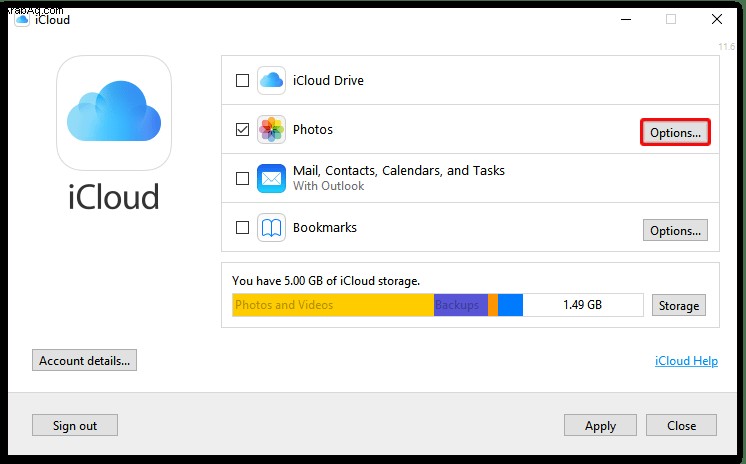Enable the Bookmarks checkbox
Screen dimensions: 746x464
243,227
